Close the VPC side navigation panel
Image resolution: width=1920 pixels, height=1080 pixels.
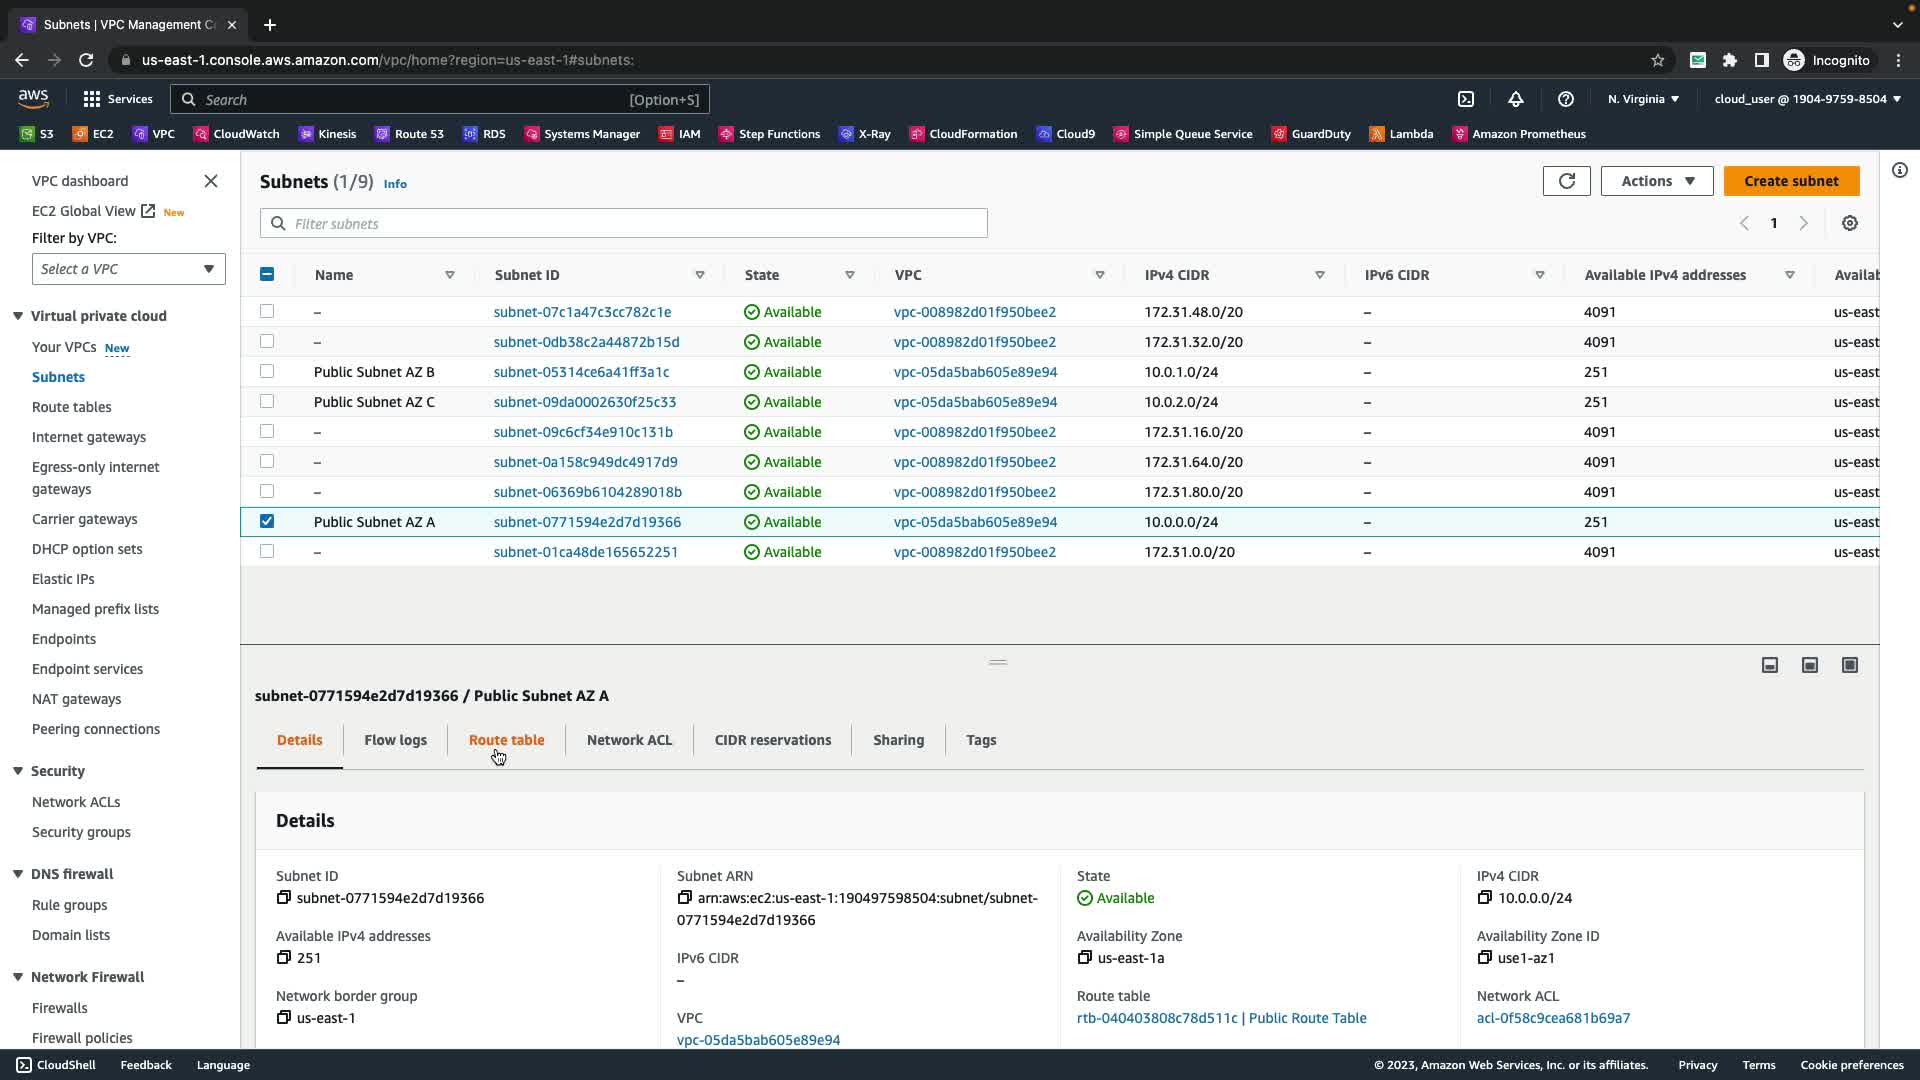[x=211, y=181]
